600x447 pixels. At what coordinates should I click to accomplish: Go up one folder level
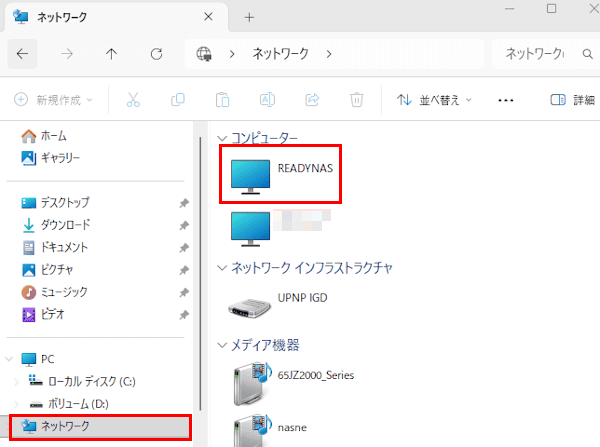click(x=111, y=54)
